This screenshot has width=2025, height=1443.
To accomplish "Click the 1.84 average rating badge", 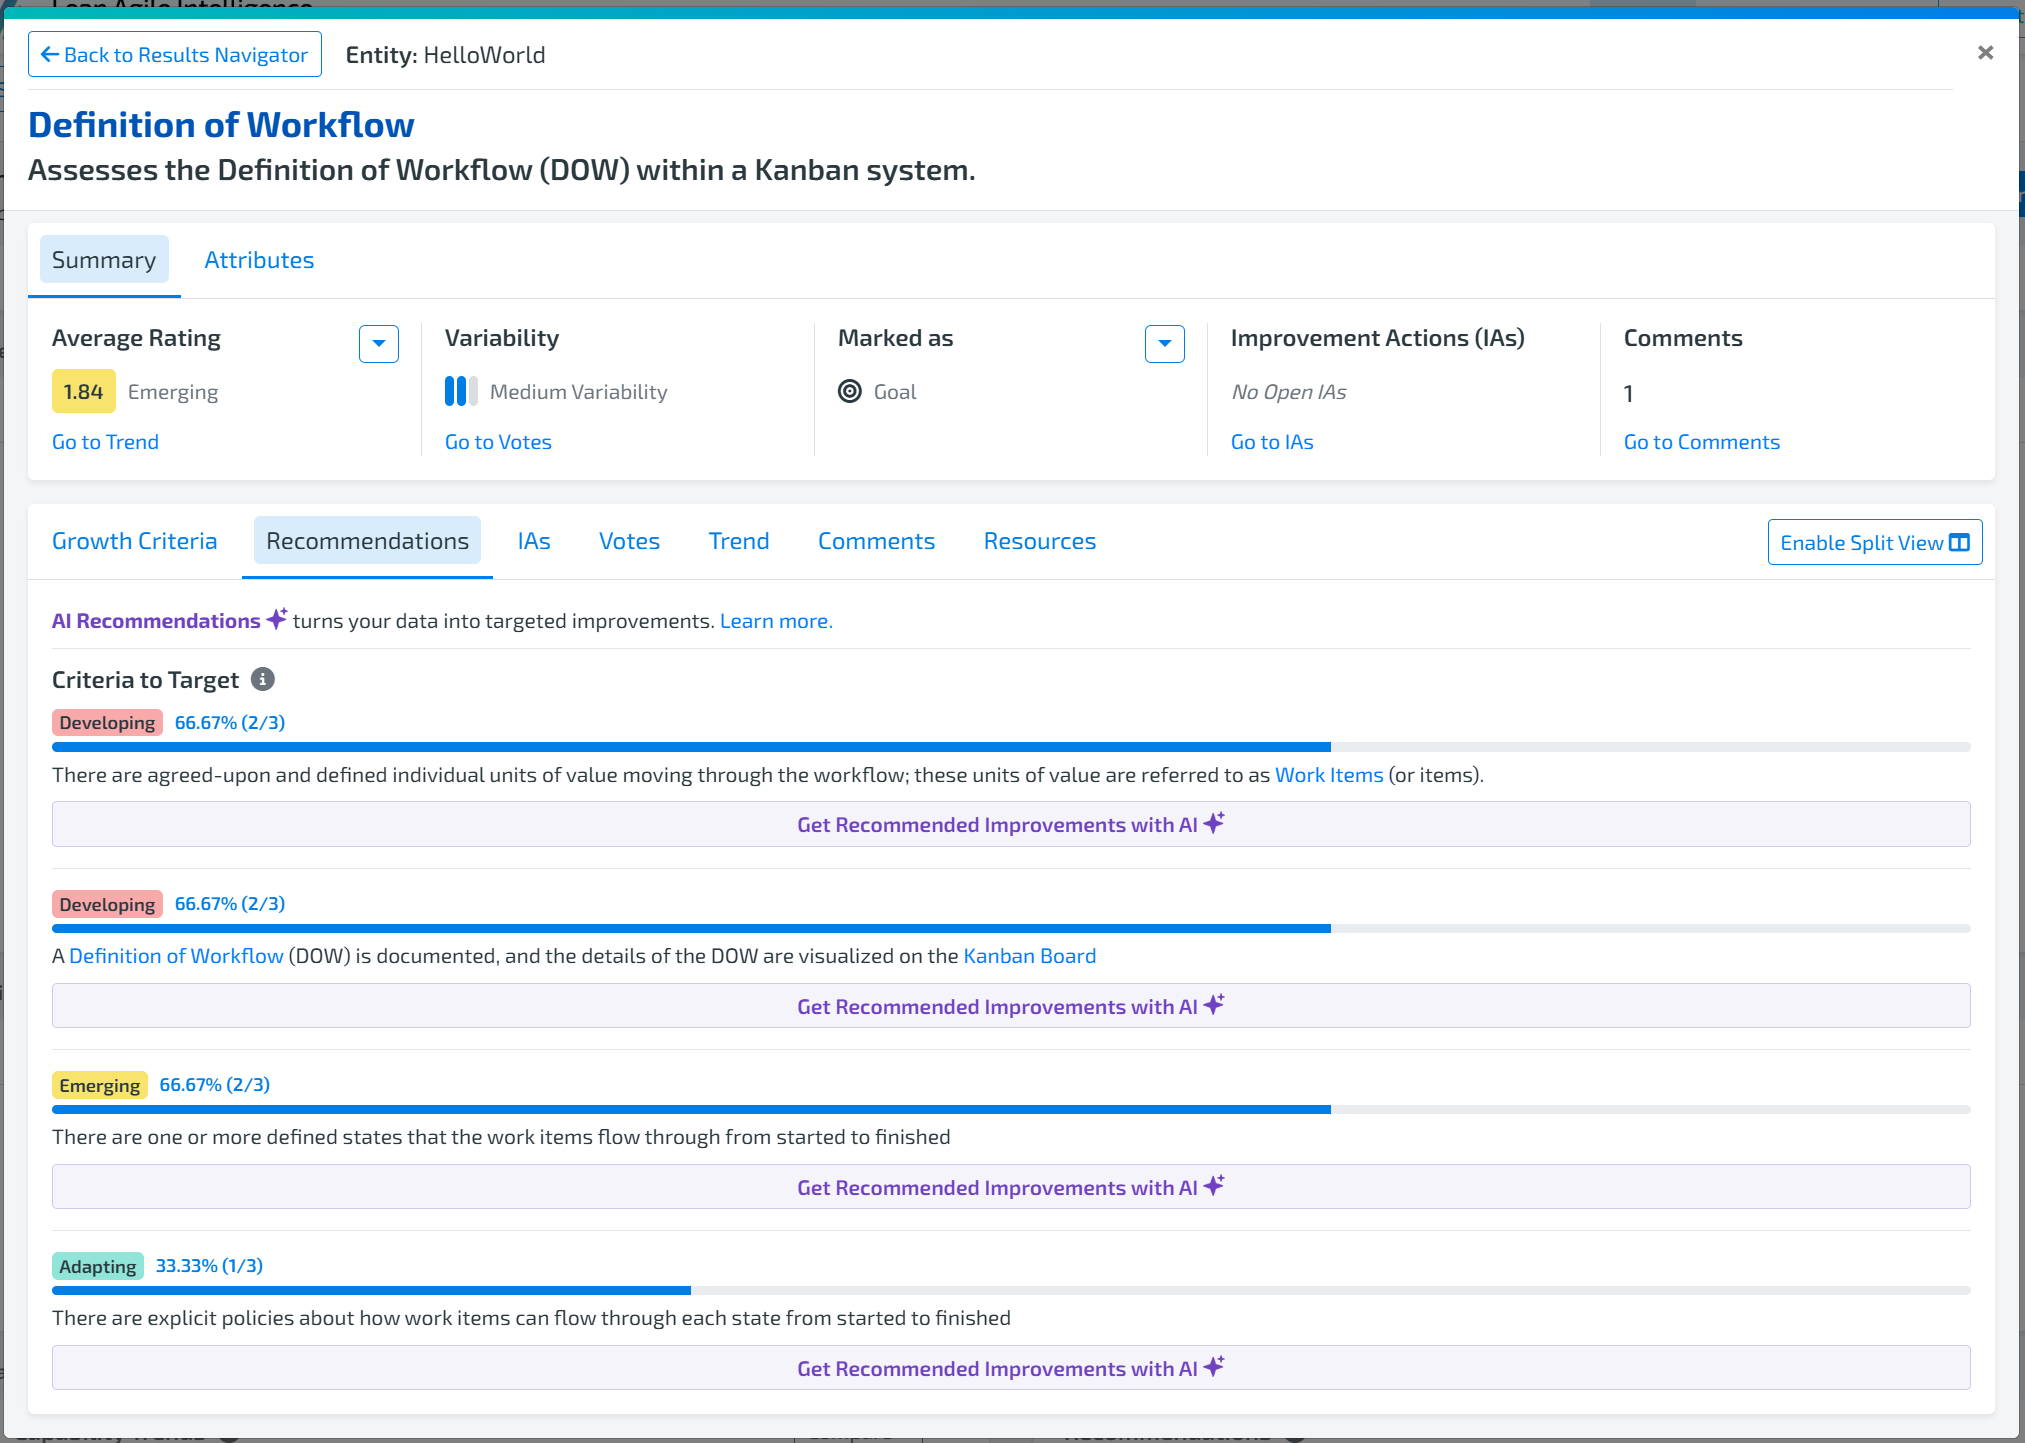I will (x=83, y=392).
